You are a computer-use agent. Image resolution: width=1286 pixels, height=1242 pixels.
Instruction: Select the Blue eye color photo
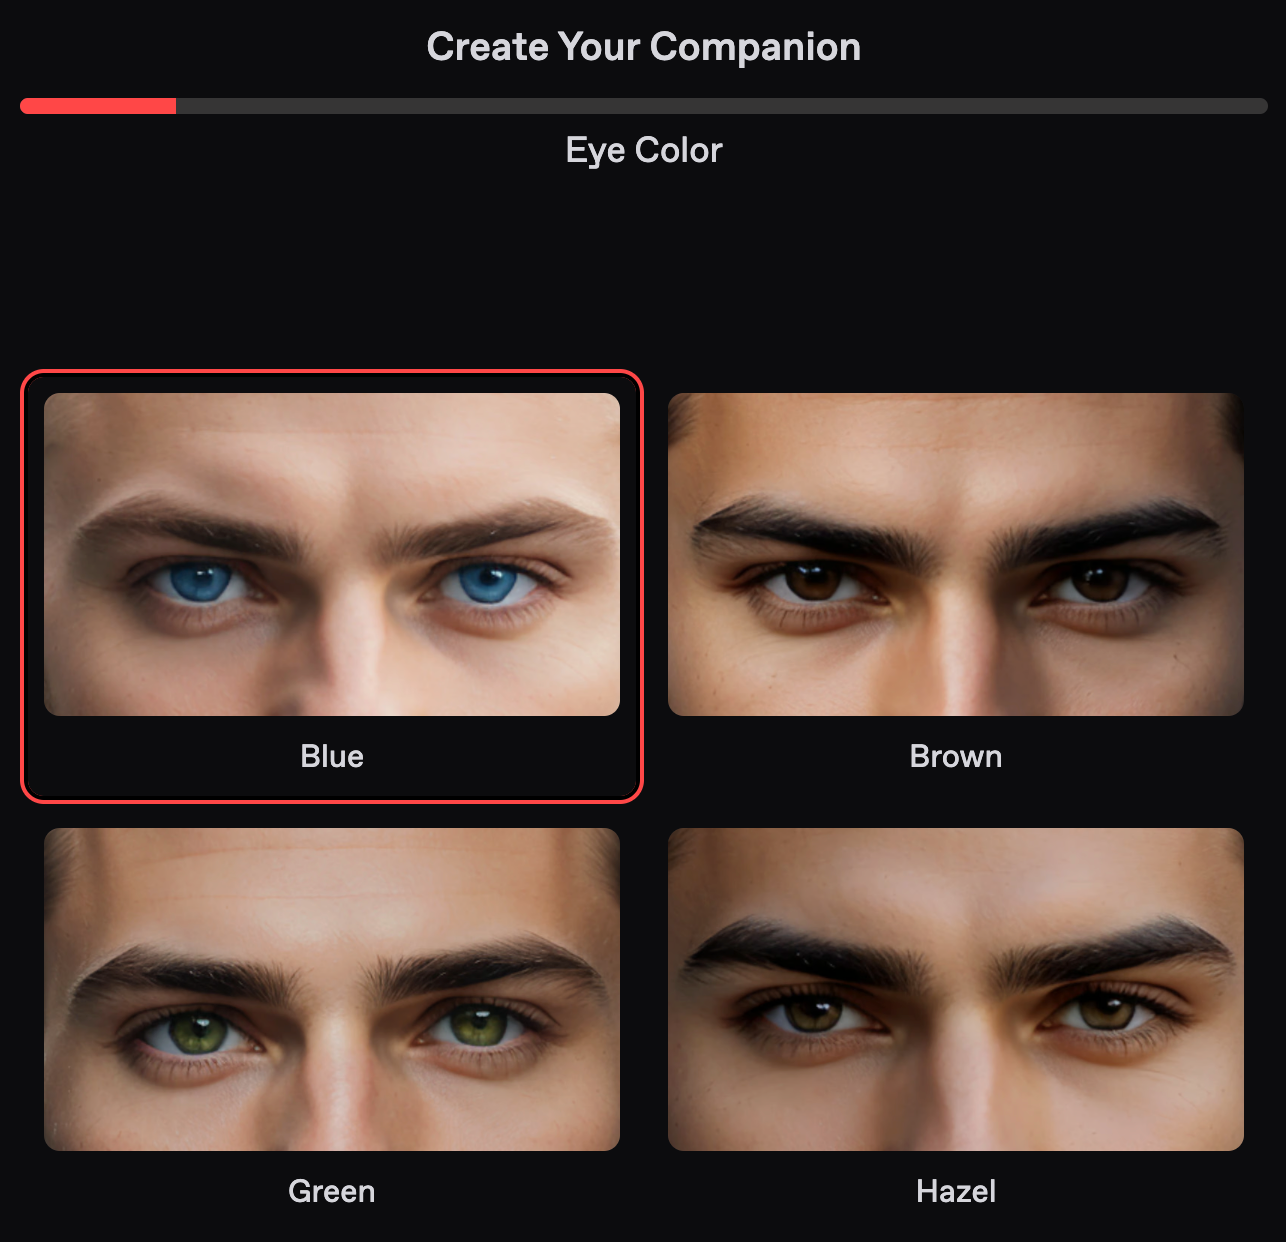tap(332, 554)
